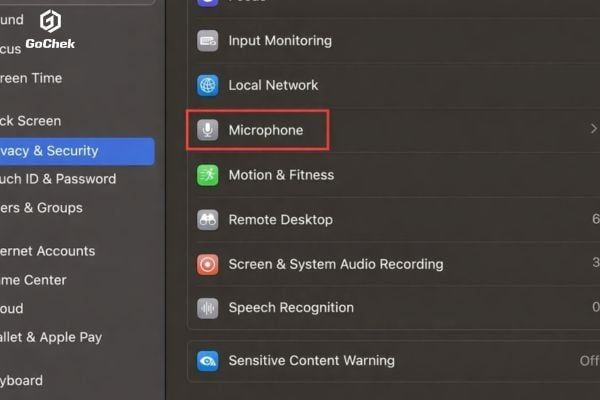Click the Microphone icon
The width and height of the screenshot is (600, 400).
point(208,130)
